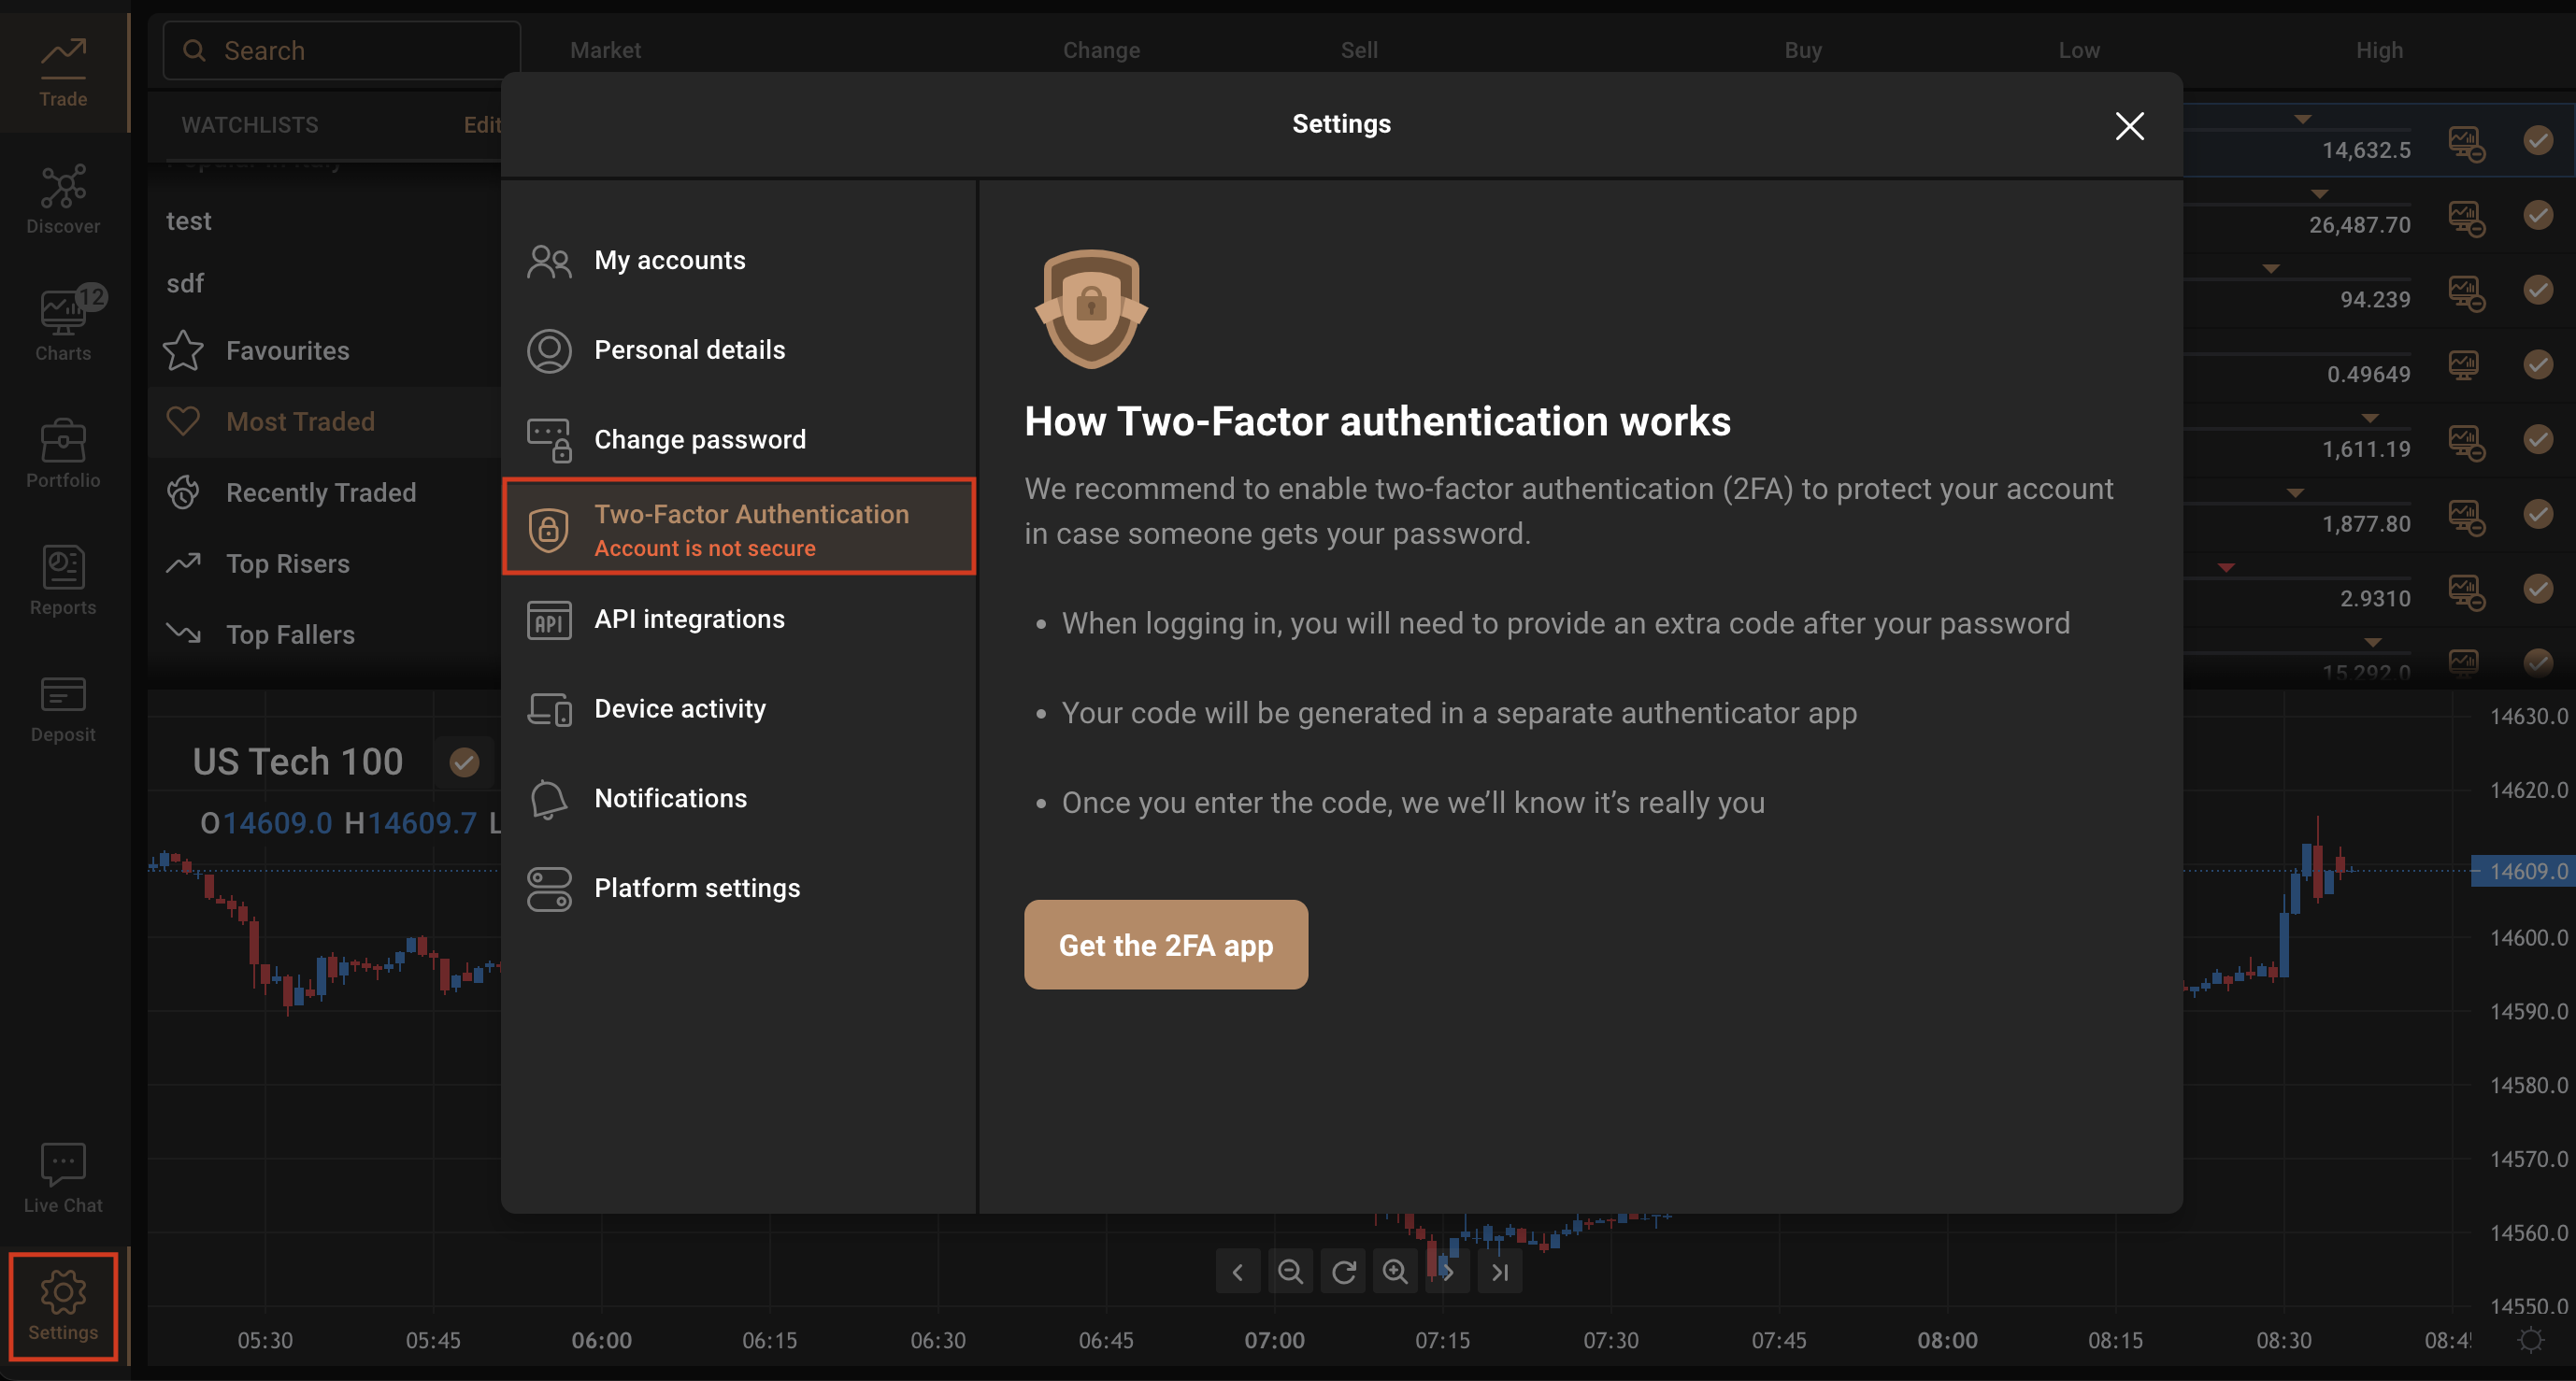Open Platform settings menu item

click(x=697, y=887)
